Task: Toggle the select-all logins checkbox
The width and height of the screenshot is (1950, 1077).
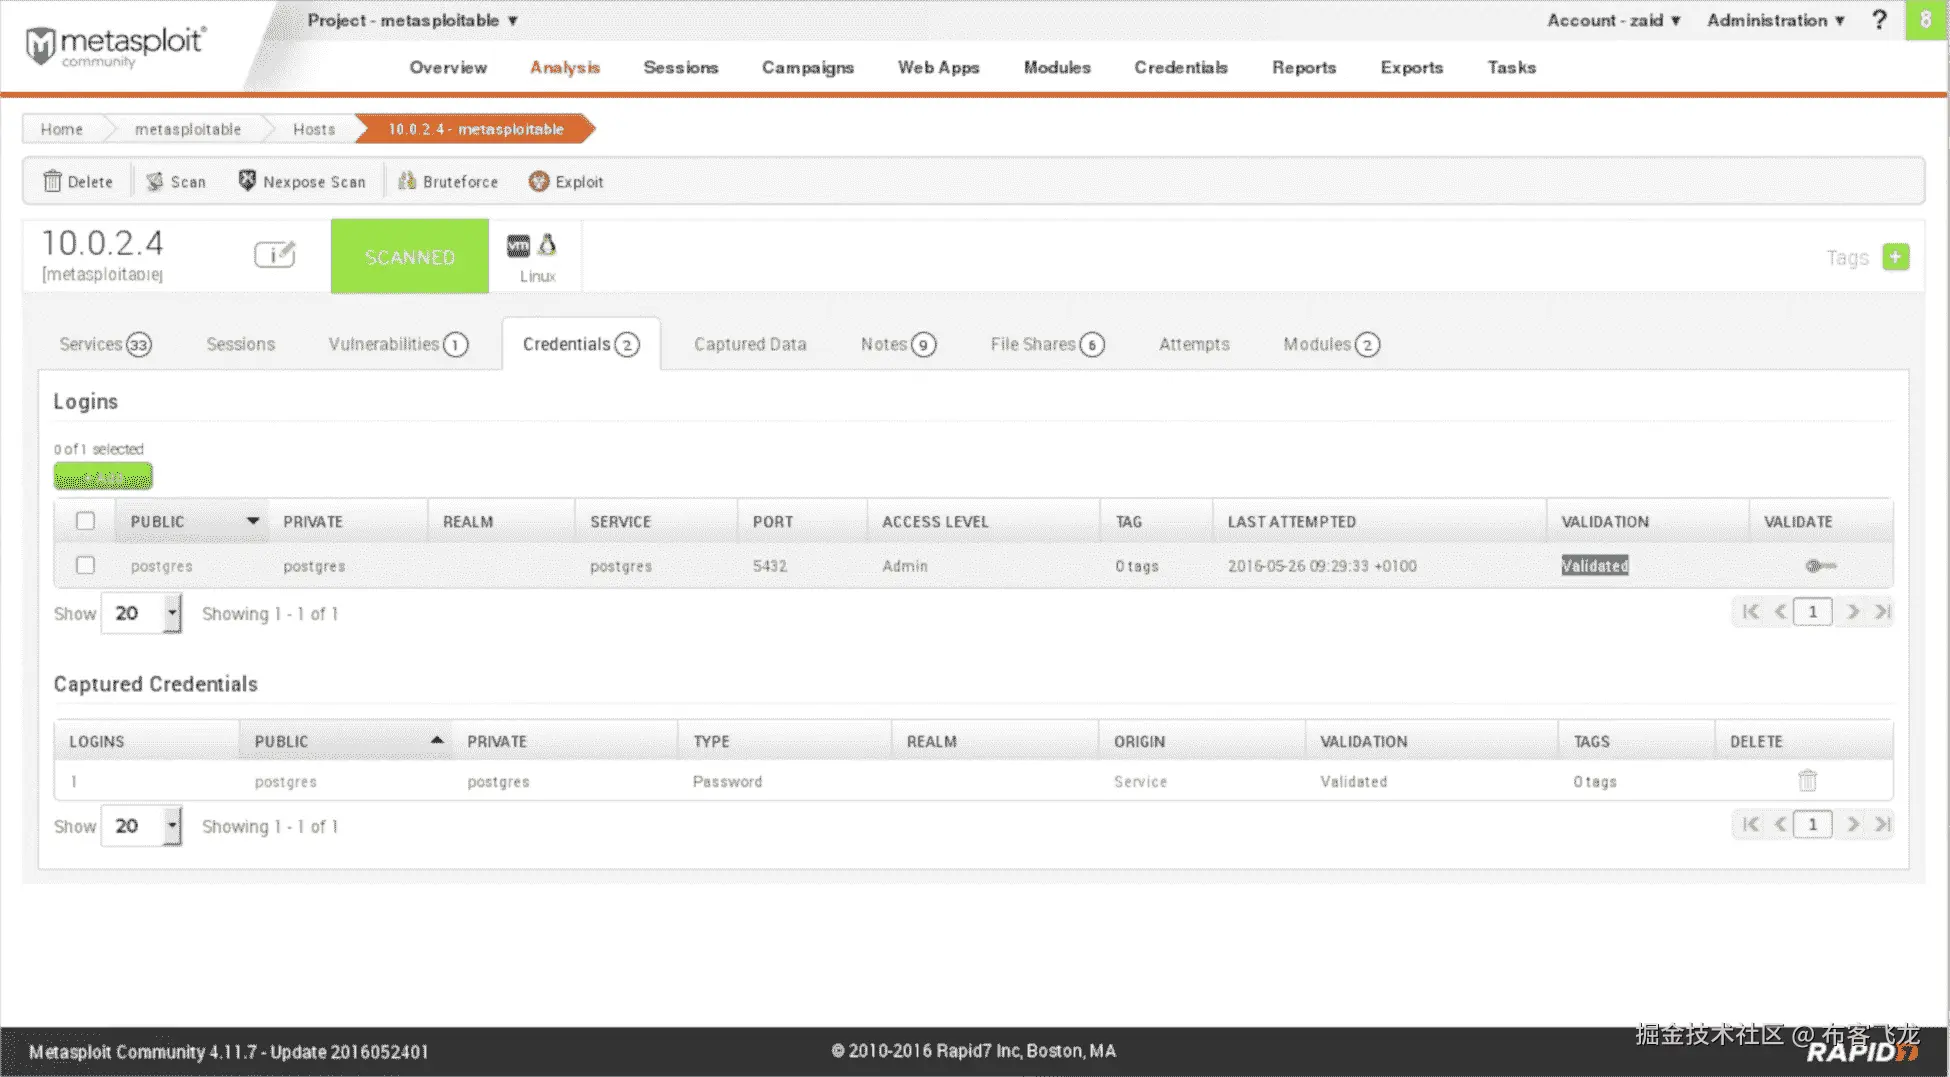Action: pyautogui.click(x=86, y=521)
